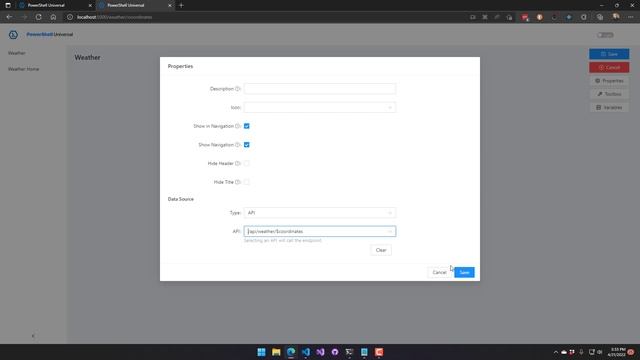Enable the Hide Header checkbox
This screenshot has width=640, height=360.
point(247,164)
